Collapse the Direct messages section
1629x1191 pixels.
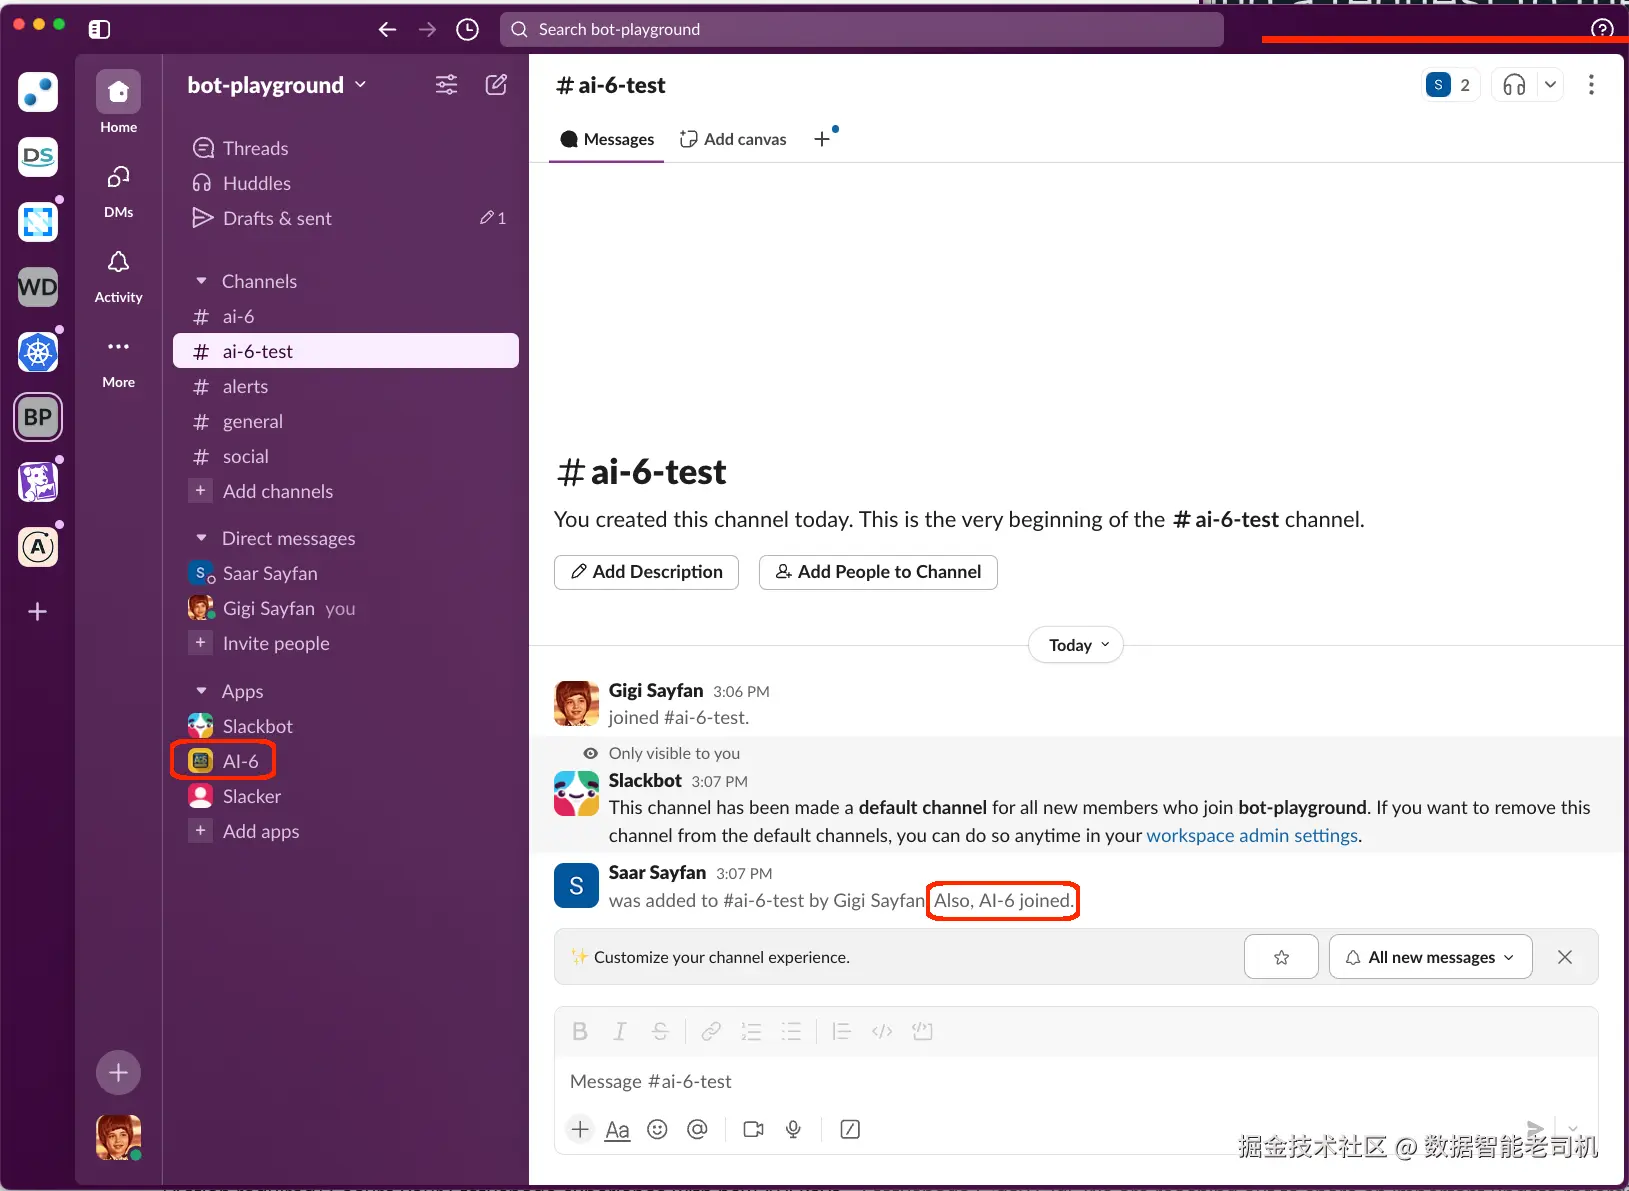click(201, 538)
